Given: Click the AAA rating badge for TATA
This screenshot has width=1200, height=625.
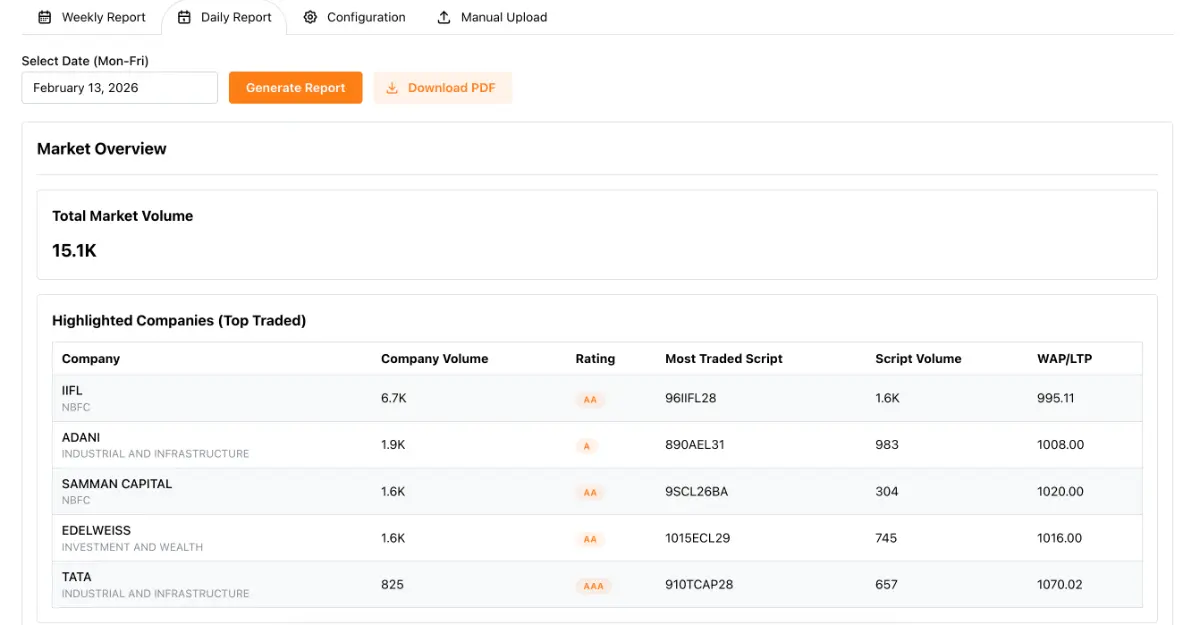Looking at the screenshot, I should (x=593, y=586).
